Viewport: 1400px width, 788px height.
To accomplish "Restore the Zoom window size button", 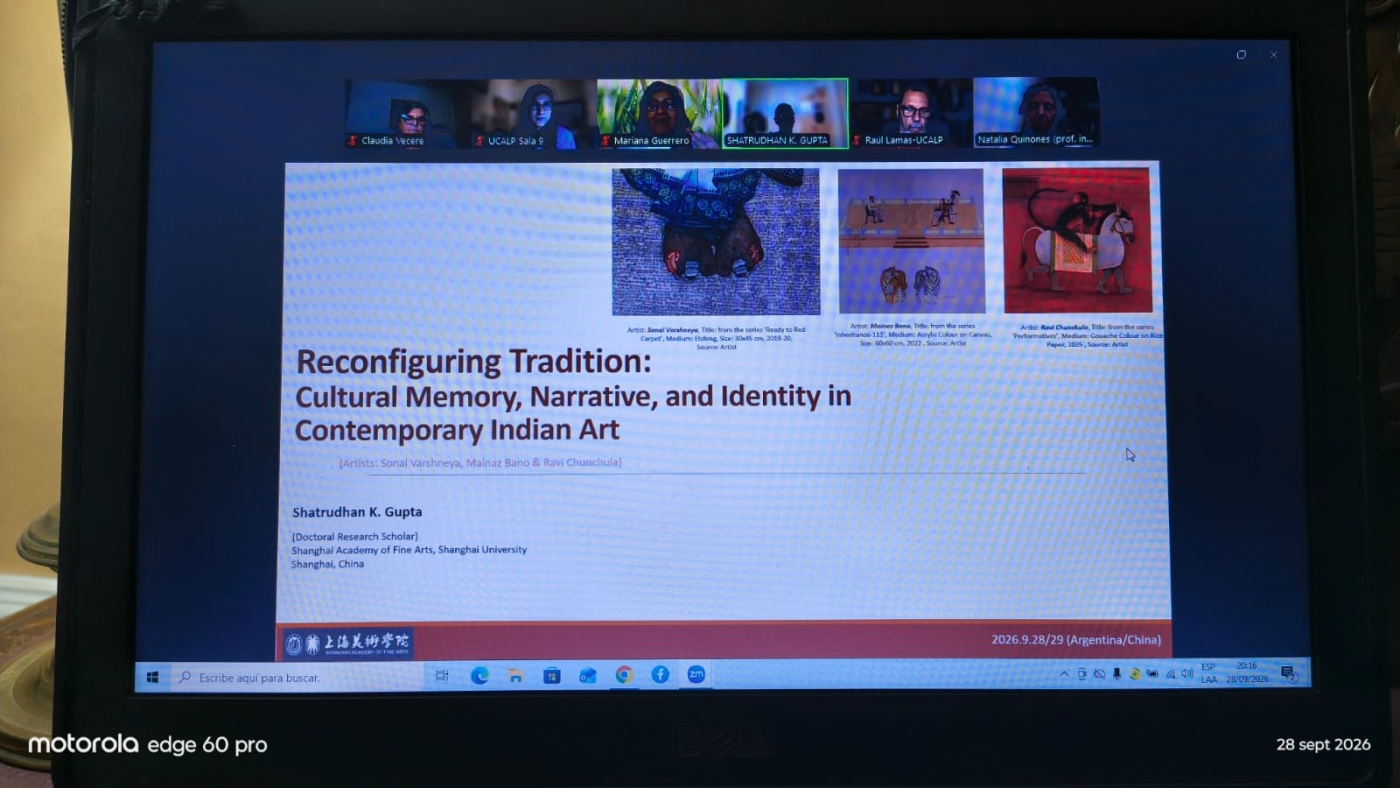I will point(1241,55).
